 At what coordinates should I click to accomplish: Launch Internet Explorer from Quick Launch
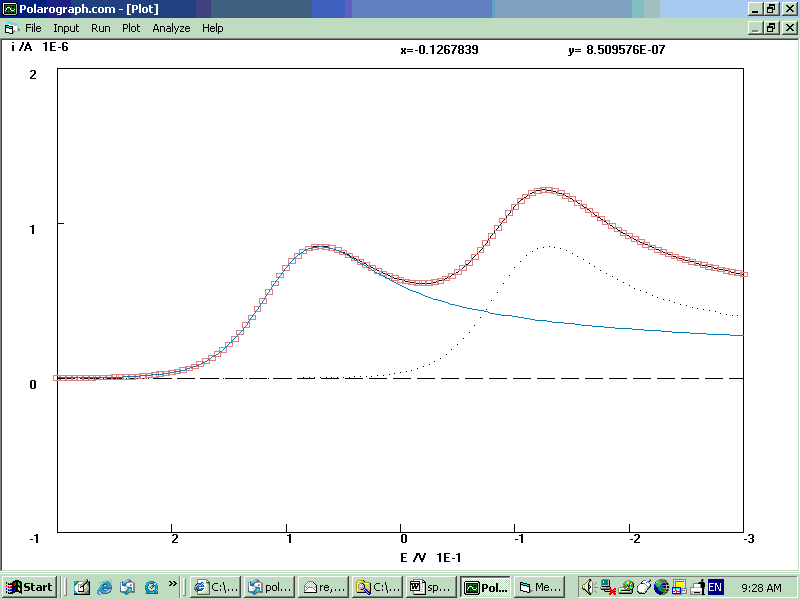pos(105,587)
